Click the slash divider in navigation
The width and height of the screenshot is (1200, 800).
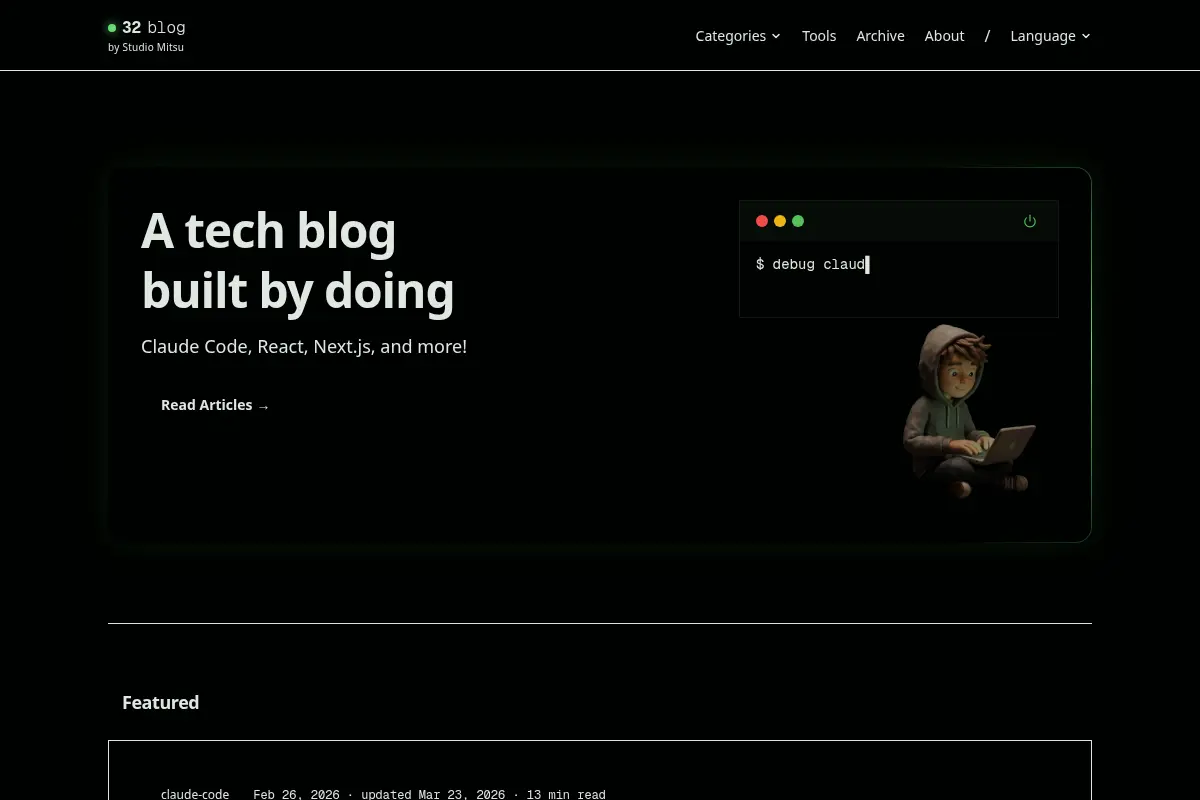point(987,36)
